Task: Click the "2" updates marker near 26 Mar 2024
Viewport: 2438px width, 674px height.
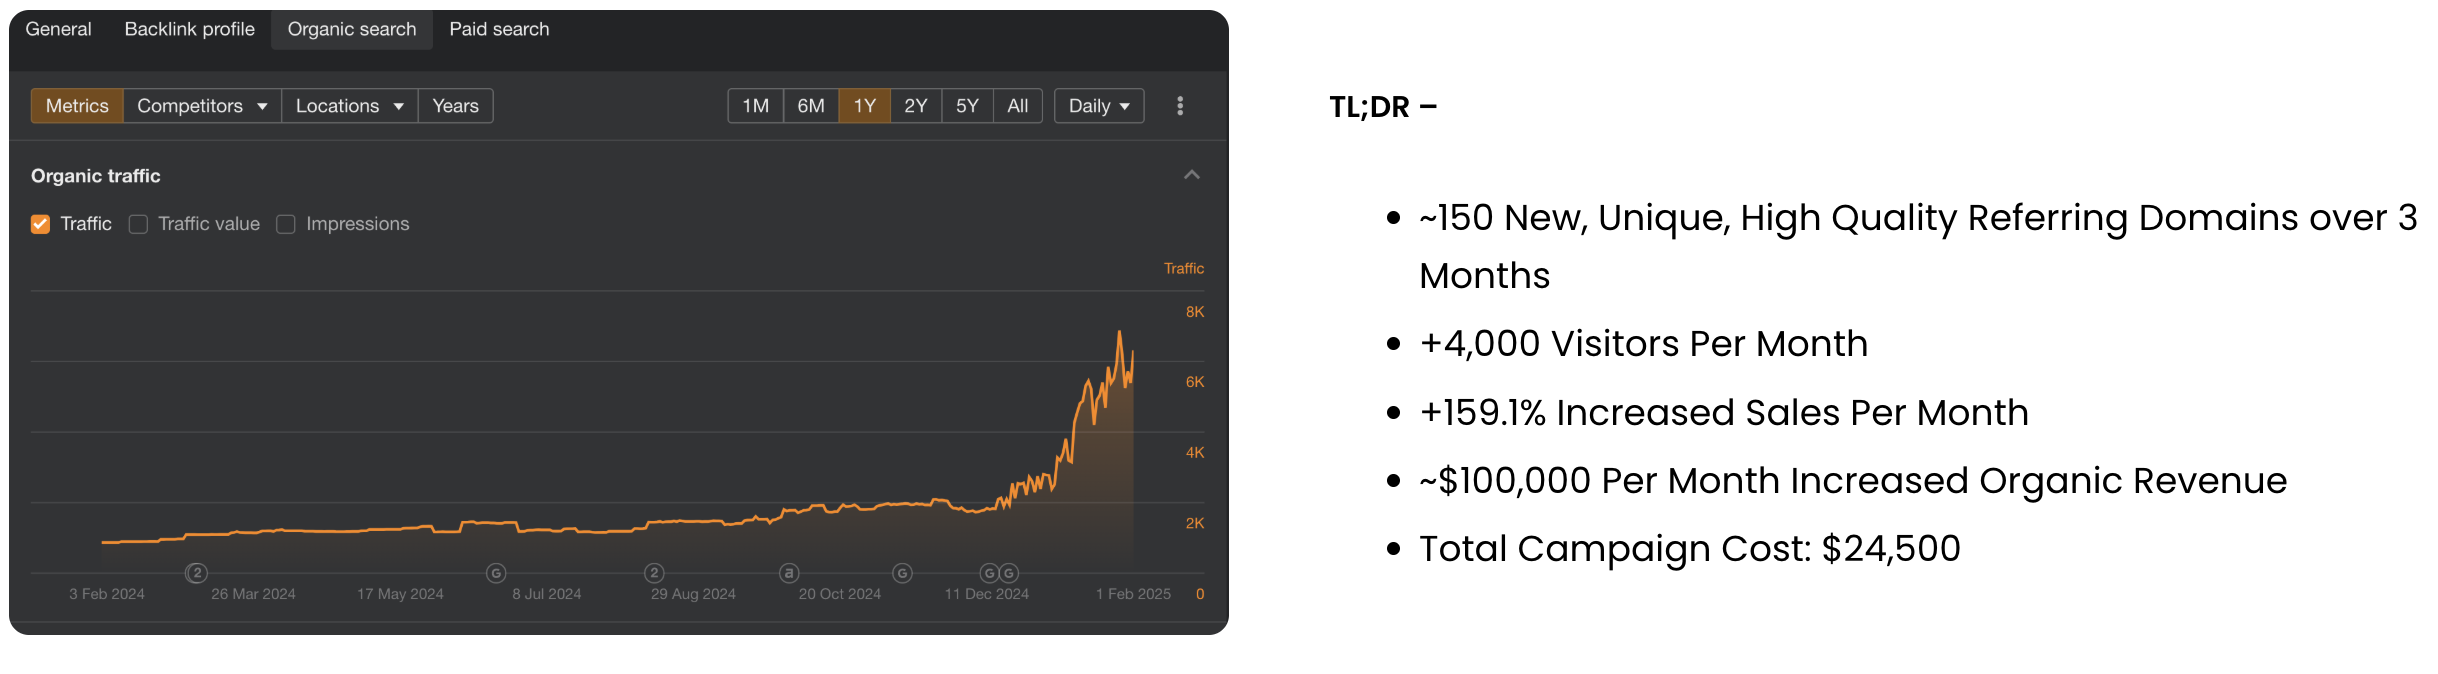Action: [197, 573]
